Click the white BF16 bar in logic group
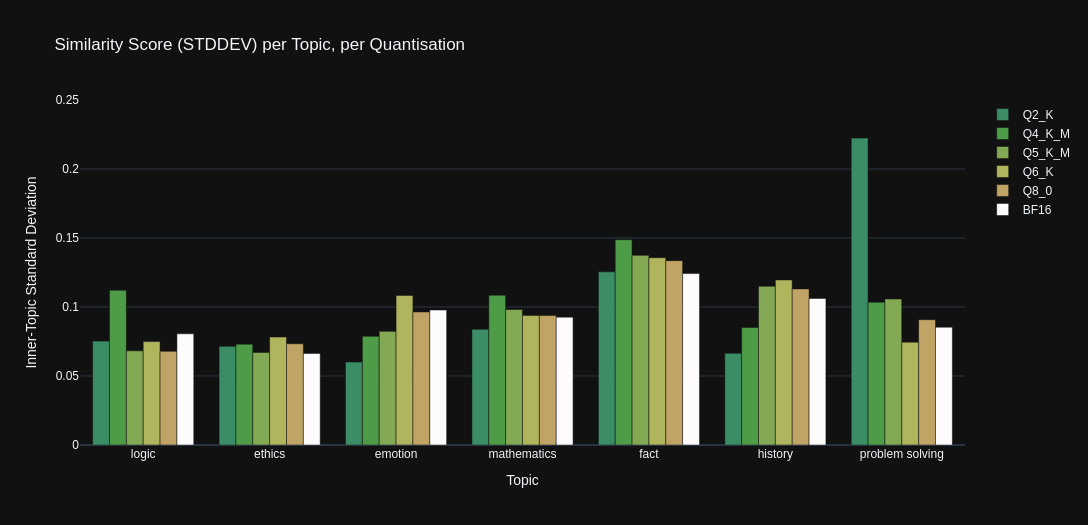 [185, 389]
